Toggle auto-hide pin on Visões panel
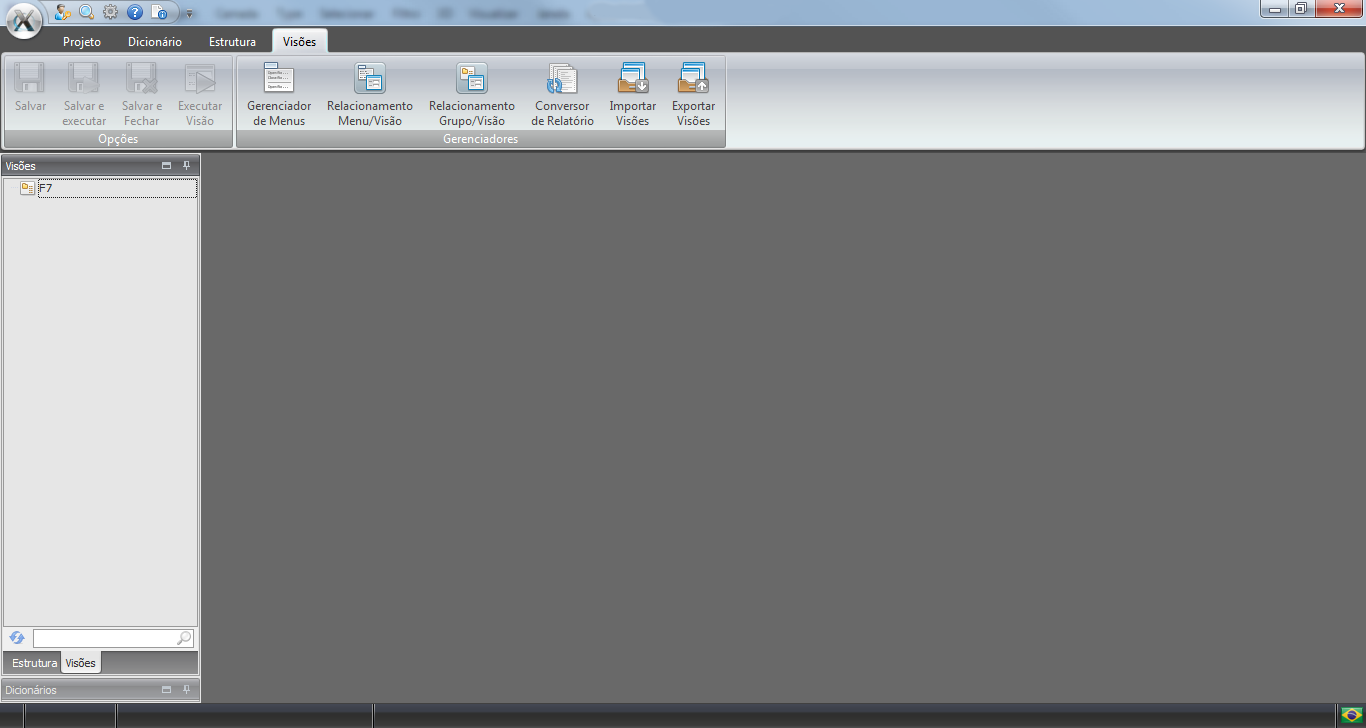The image size is (1366, 728). (x=186, y=166)
